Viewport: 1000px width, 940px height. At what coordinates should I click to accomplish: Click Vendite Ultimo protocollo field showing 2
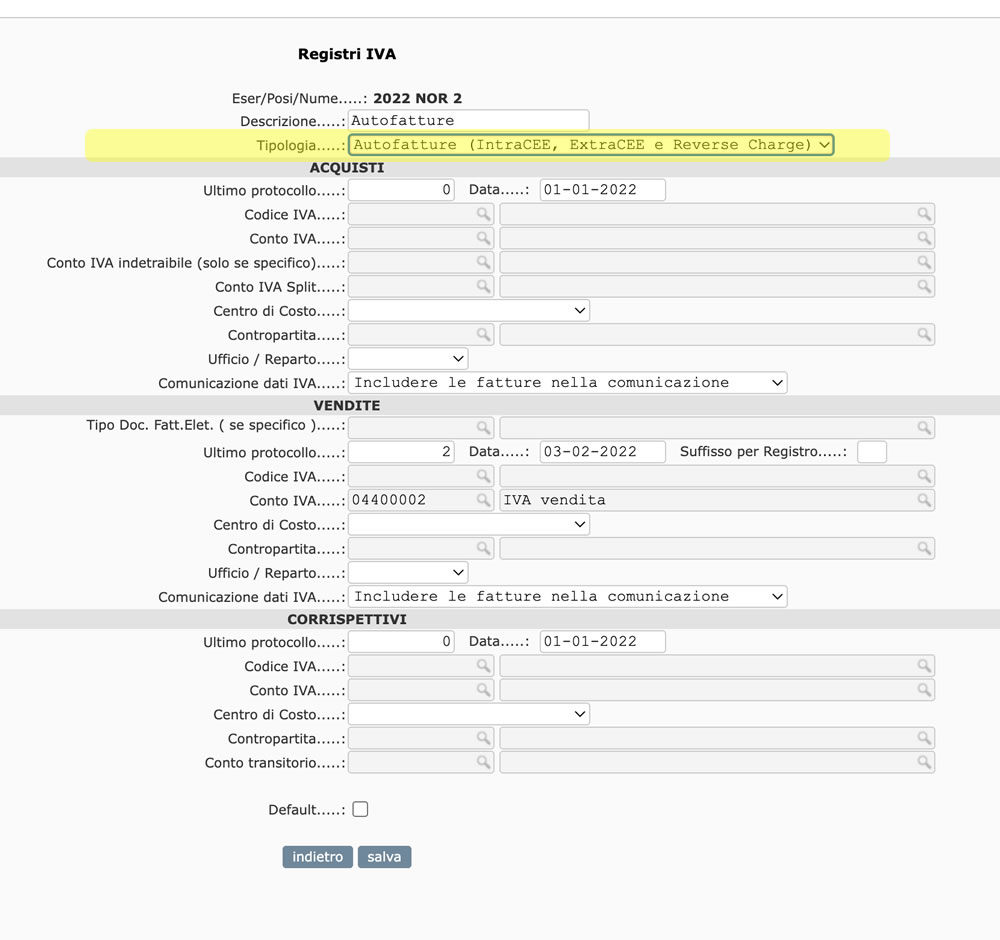(401, 452)
